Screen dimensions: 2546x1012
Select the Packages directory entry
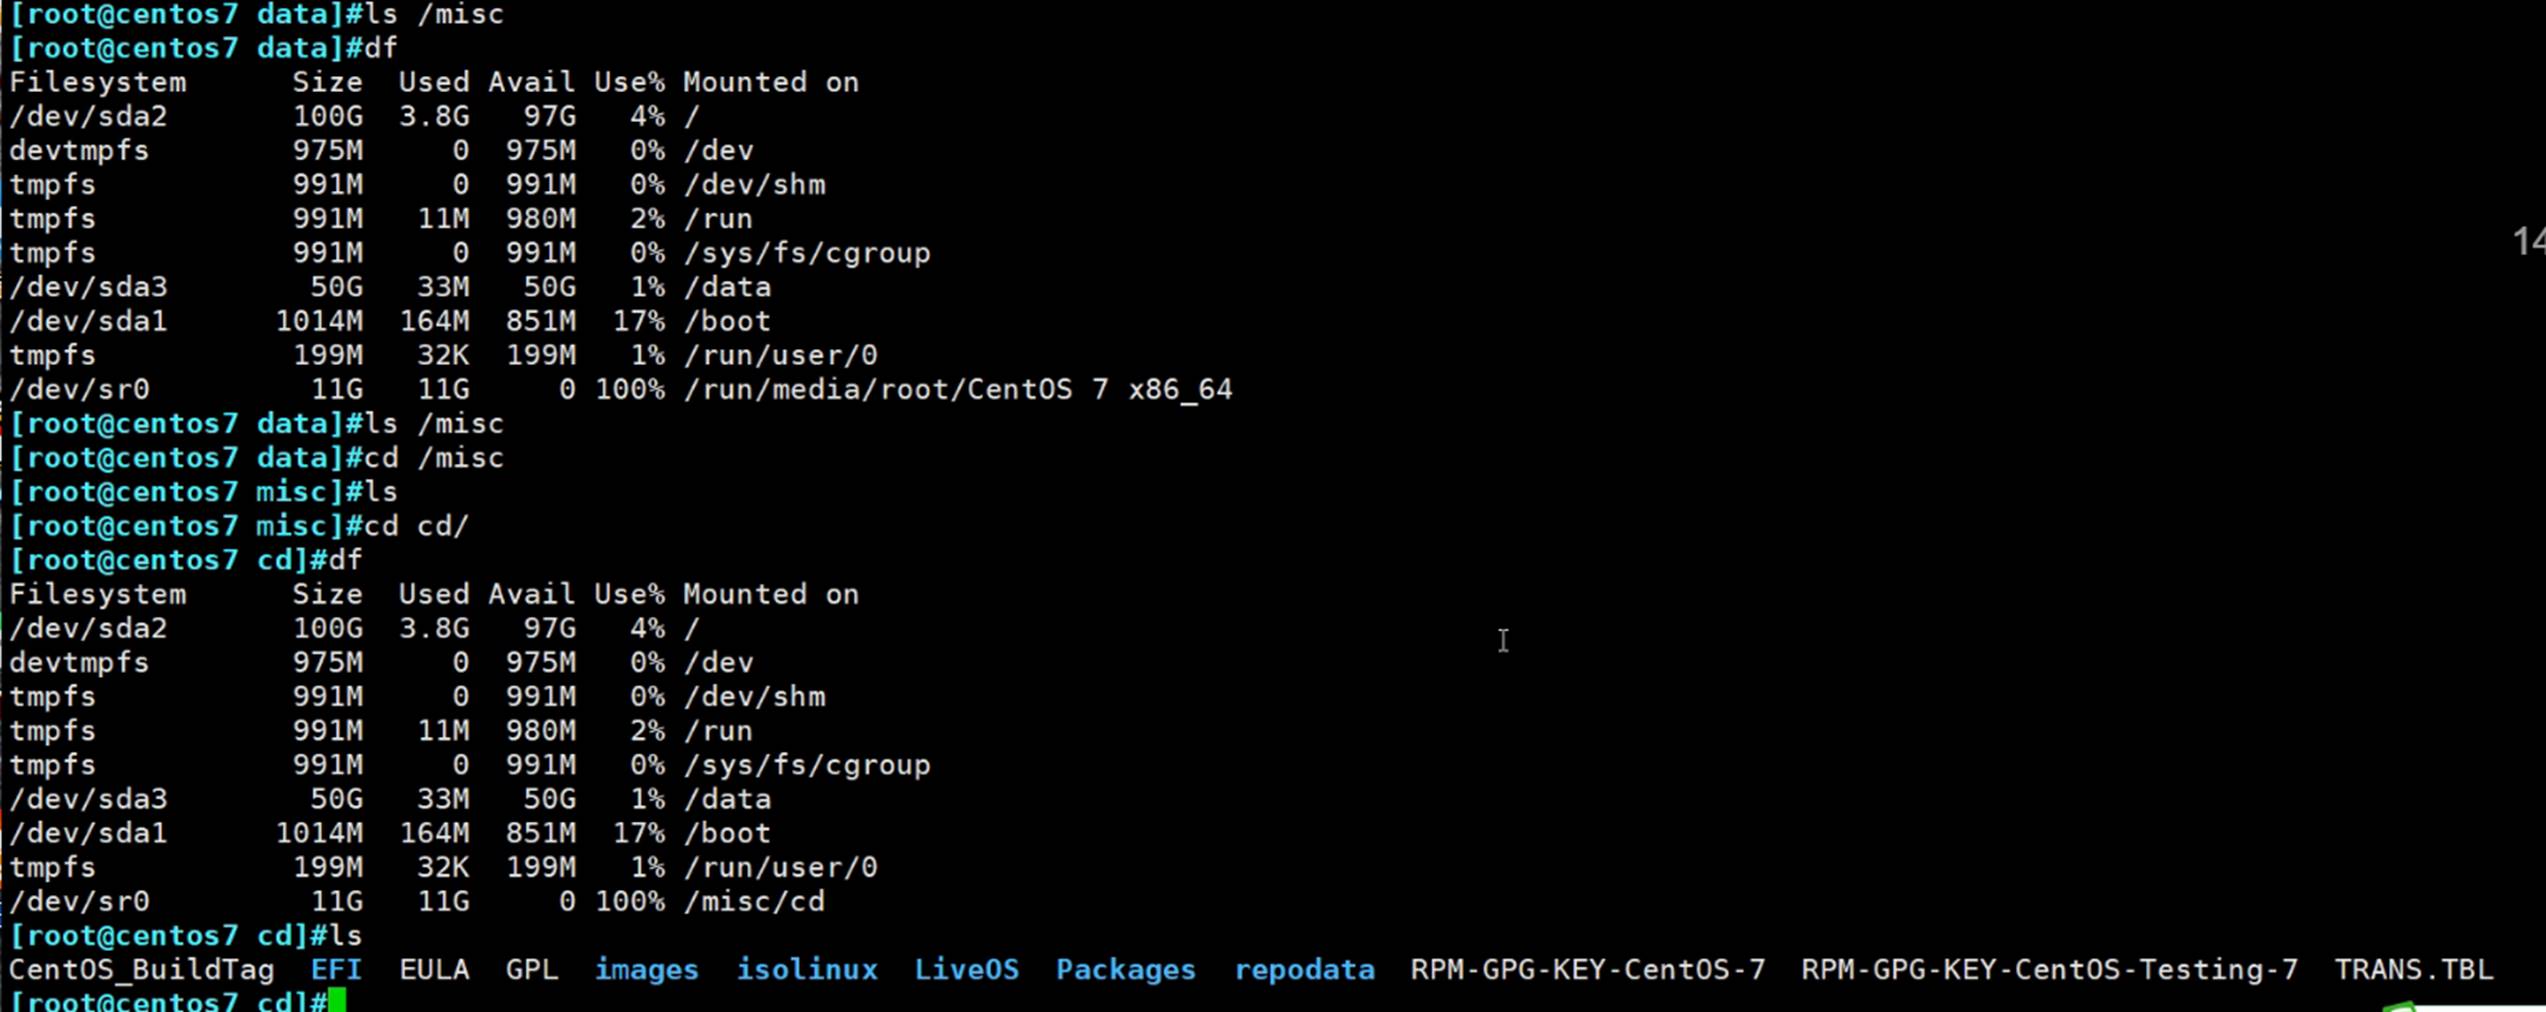tap(1125, 969)
